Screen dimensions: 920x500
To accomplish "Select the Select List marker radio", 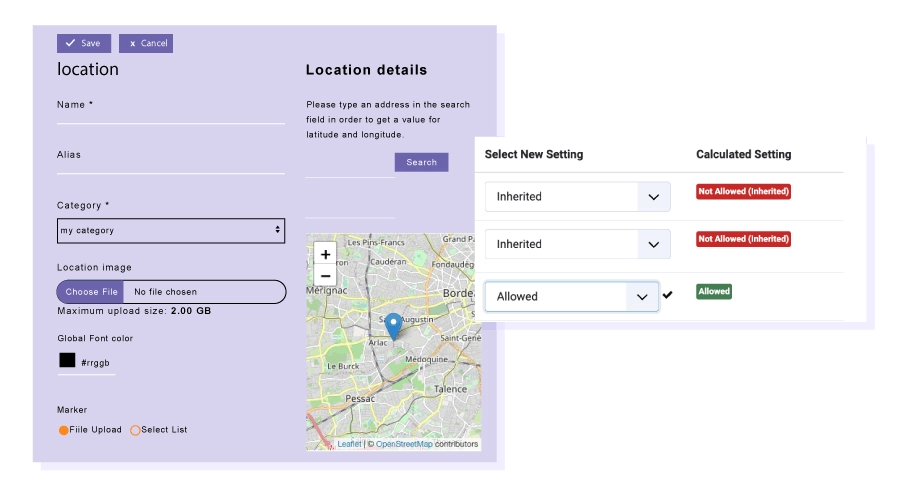I will click(x=135, y=430).
